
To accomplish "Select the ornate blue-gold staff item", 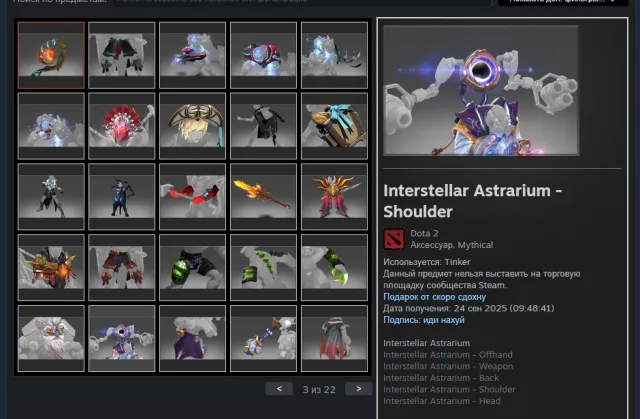I will coord(263,338).
